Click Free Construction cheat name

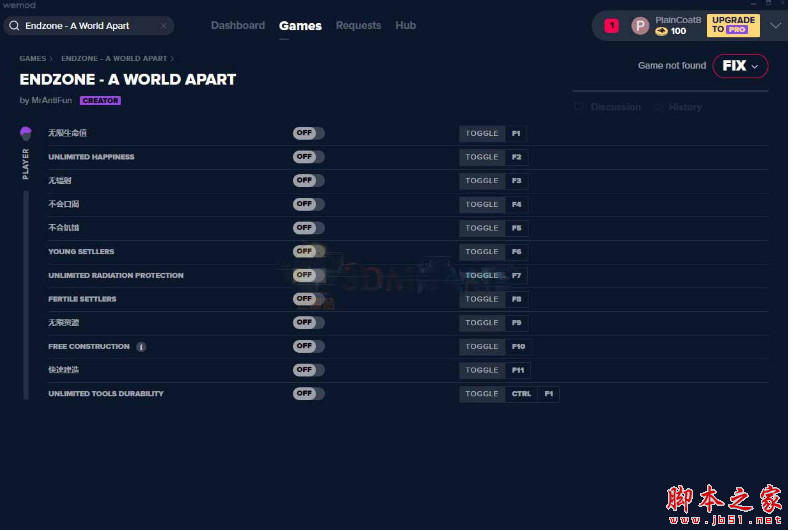(89, 346)
